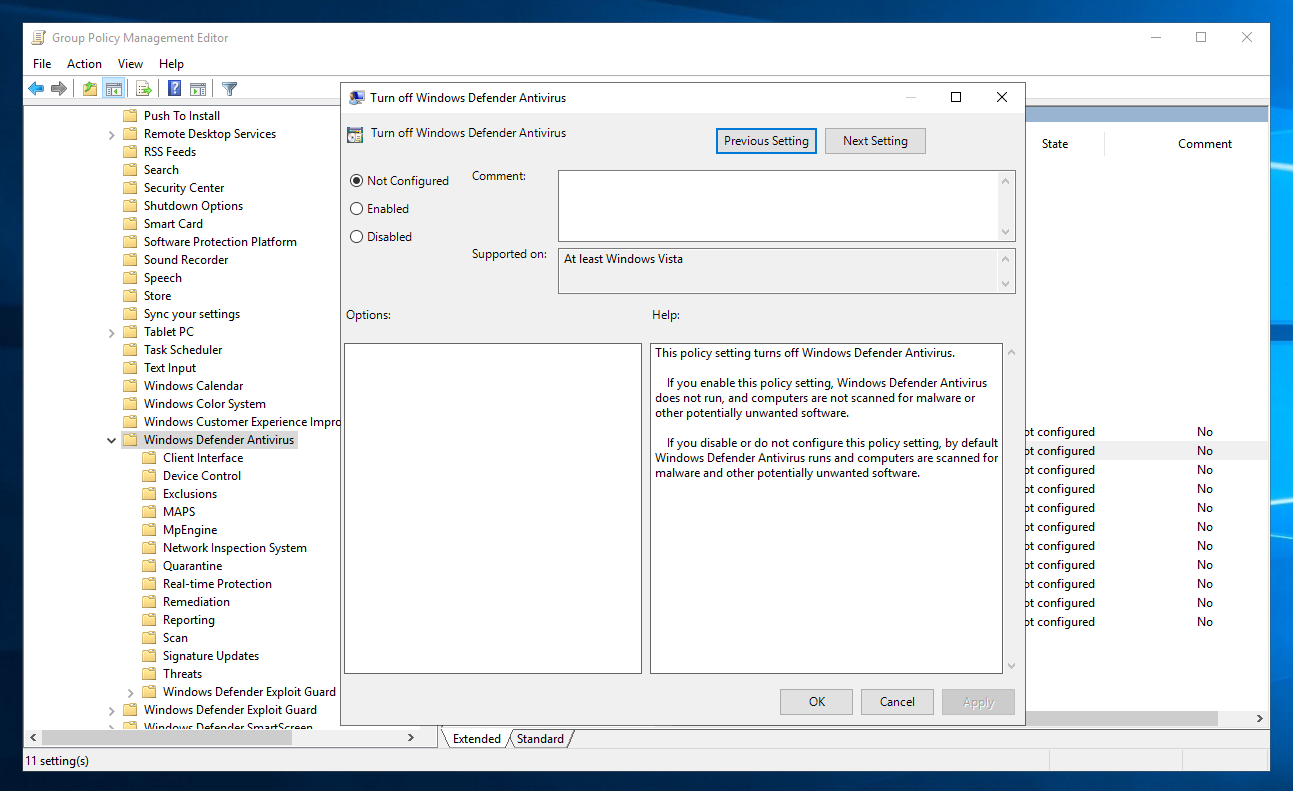
Task: Click into the Comment text box
Action: (778, 206)
